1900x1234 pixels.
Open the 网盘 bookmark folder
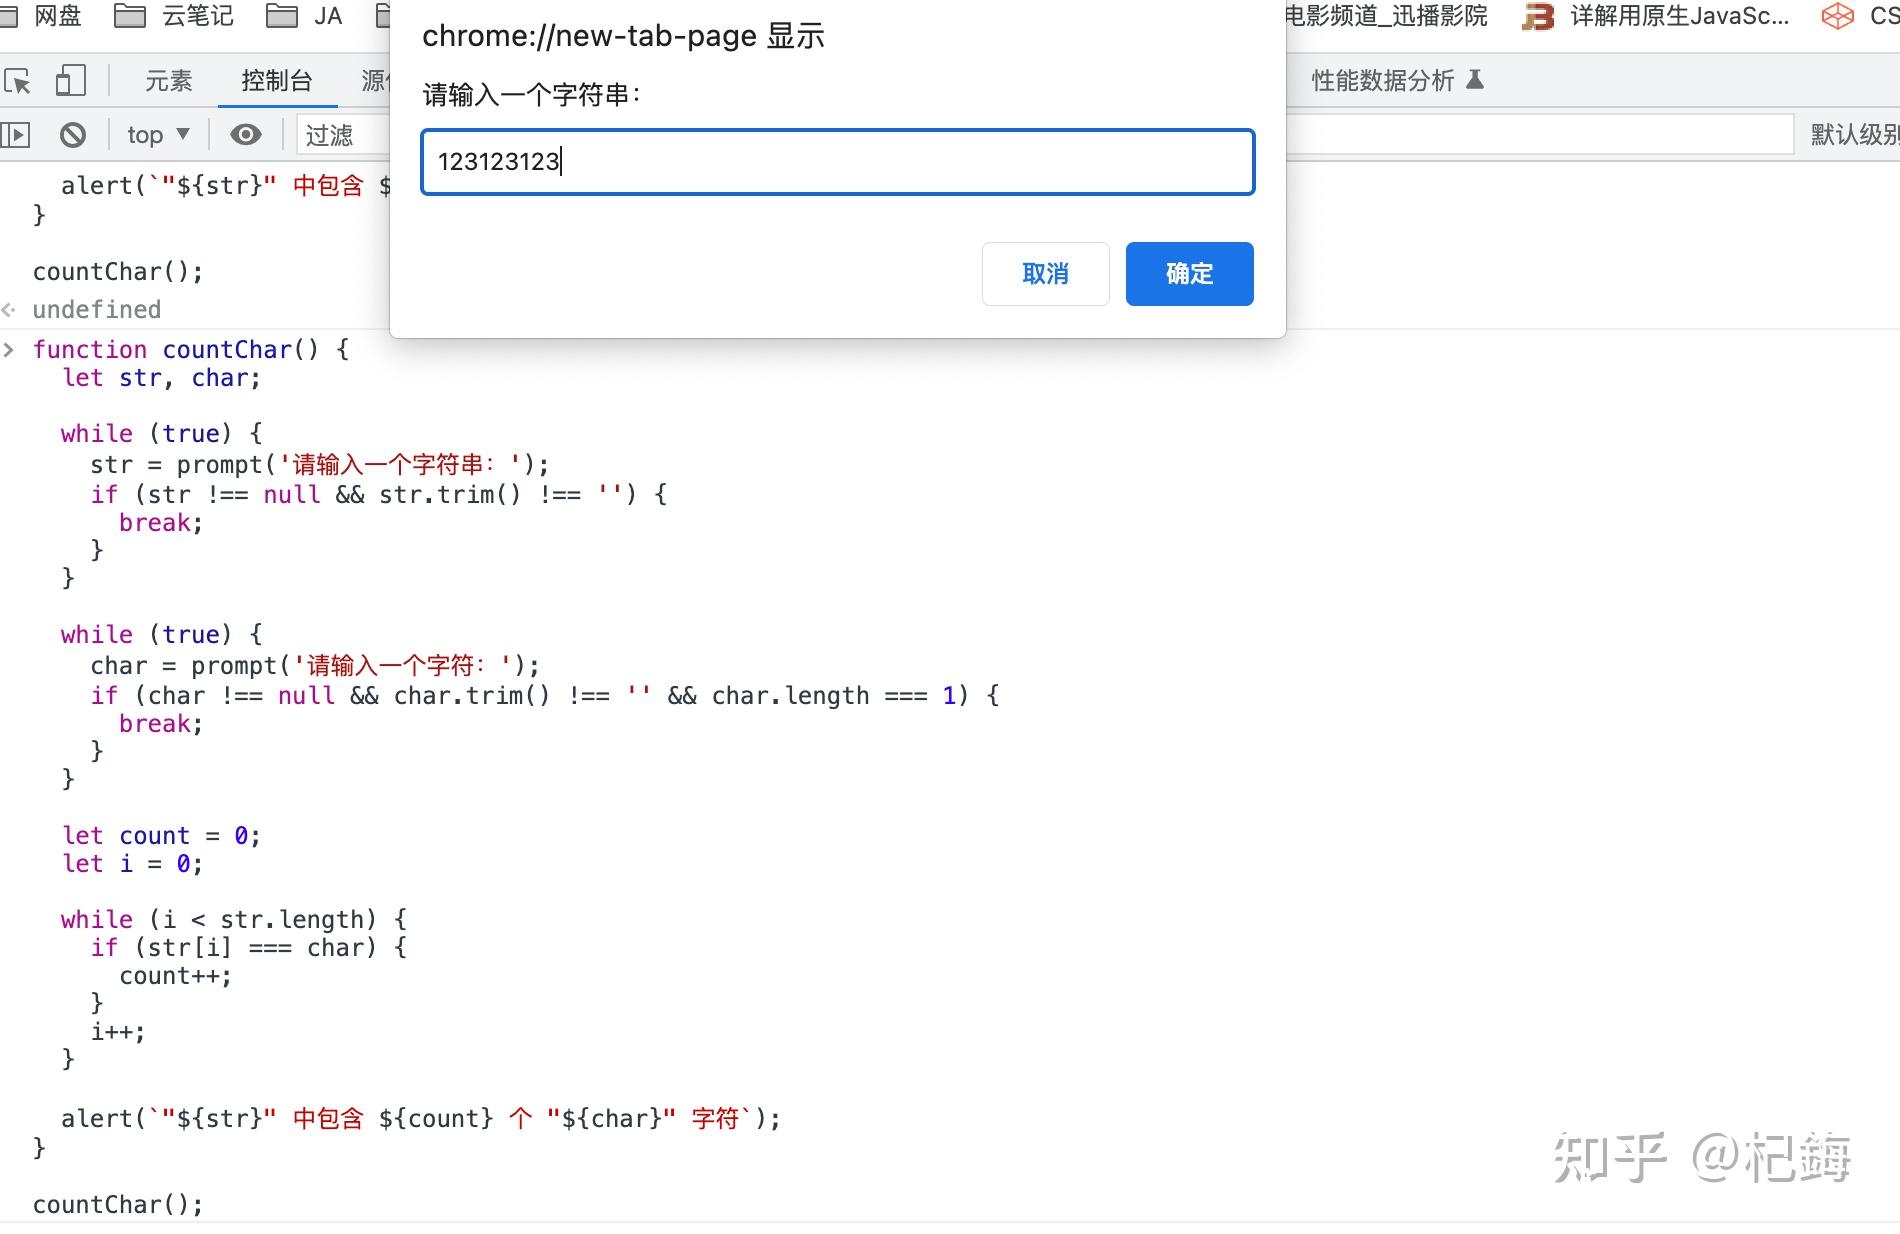(41, 16)
